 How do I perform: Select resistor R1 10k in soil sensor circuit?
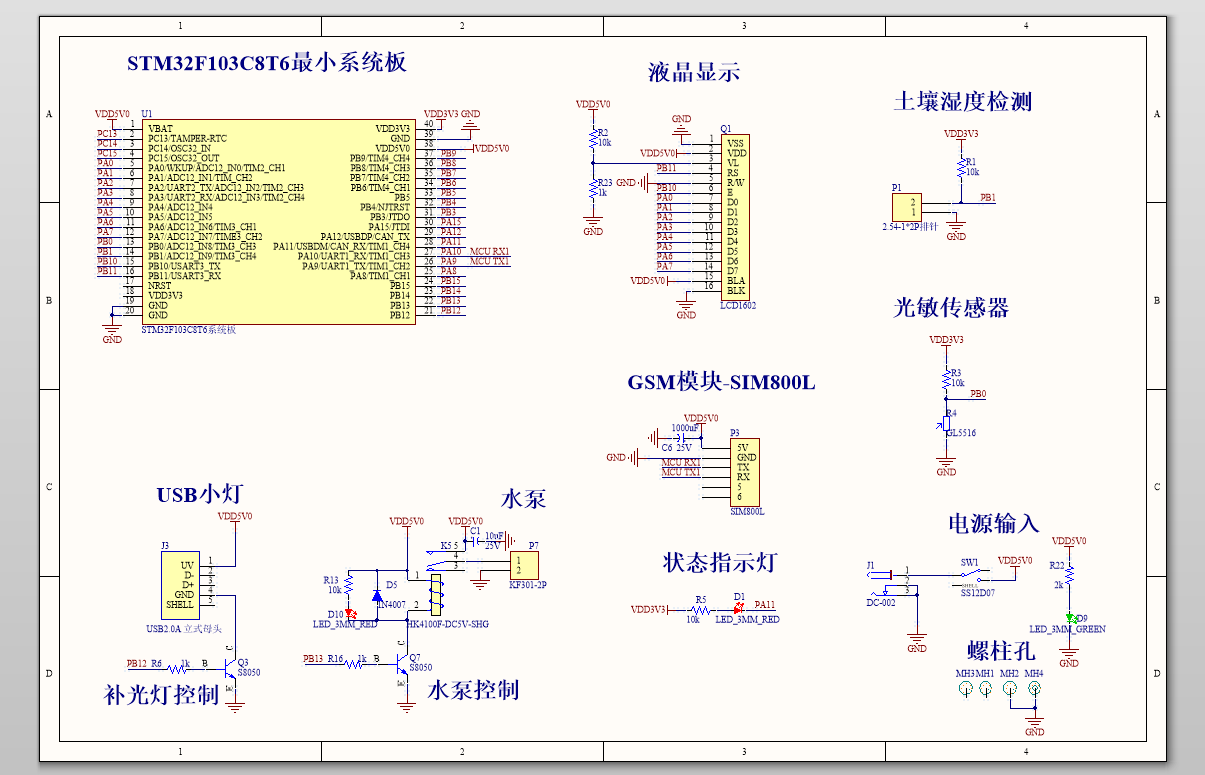(x=961, y=167)
